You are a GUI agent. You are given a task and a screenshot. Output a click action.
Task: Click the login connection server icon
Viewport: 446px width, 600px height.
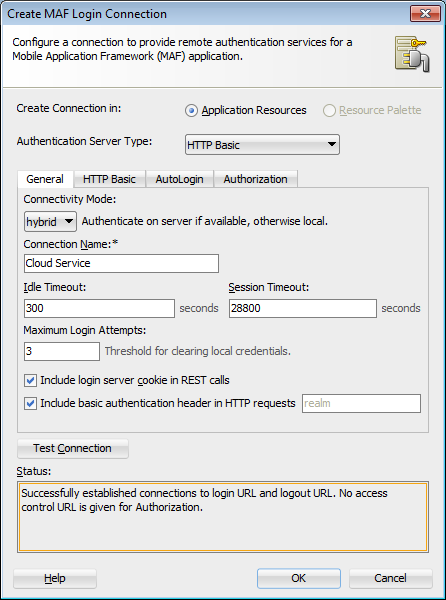(412, 54)
